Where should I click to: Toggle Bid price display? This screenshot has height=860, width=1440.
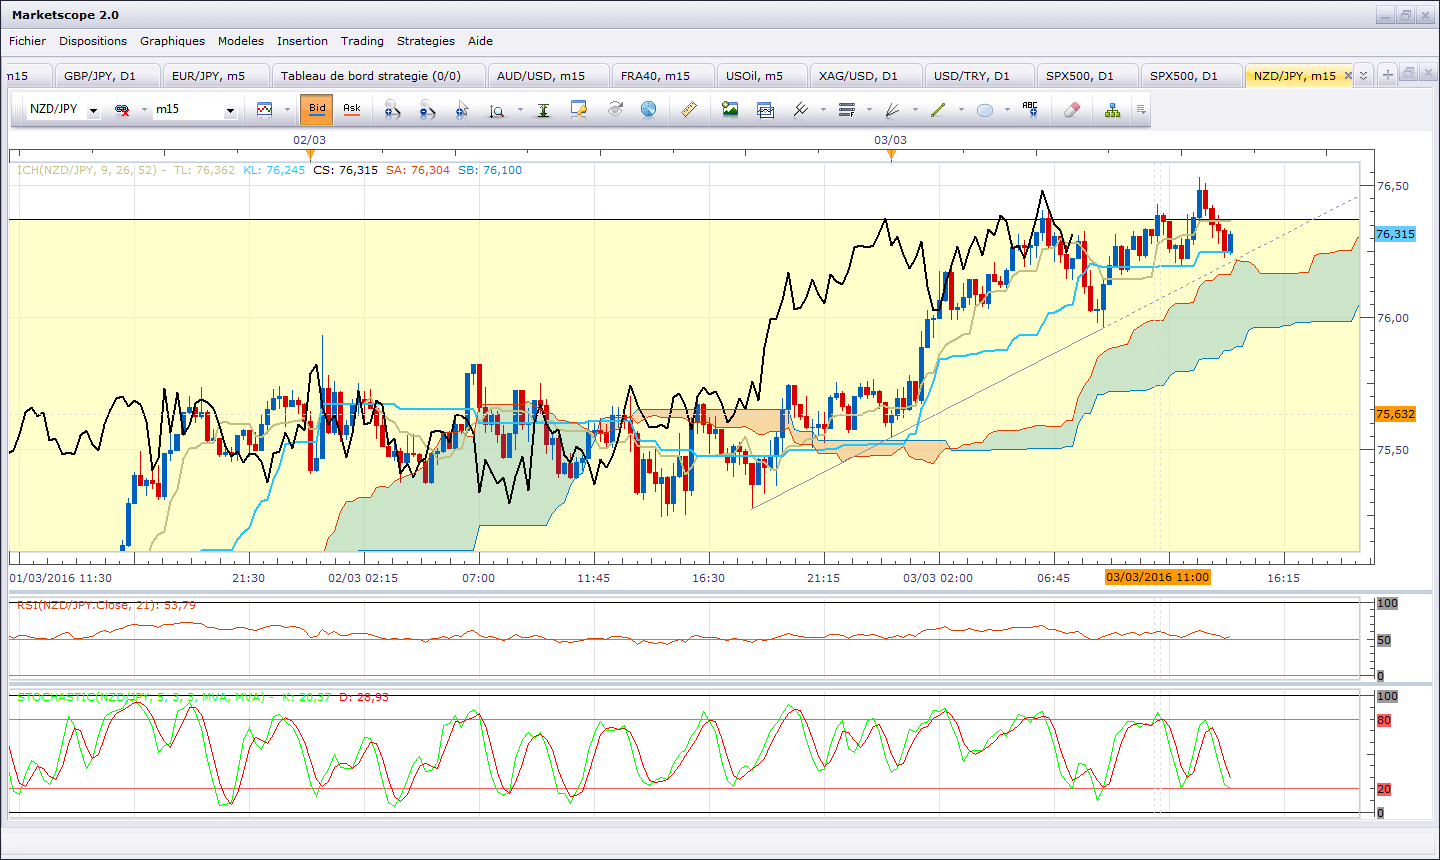(x=317, y=109)
